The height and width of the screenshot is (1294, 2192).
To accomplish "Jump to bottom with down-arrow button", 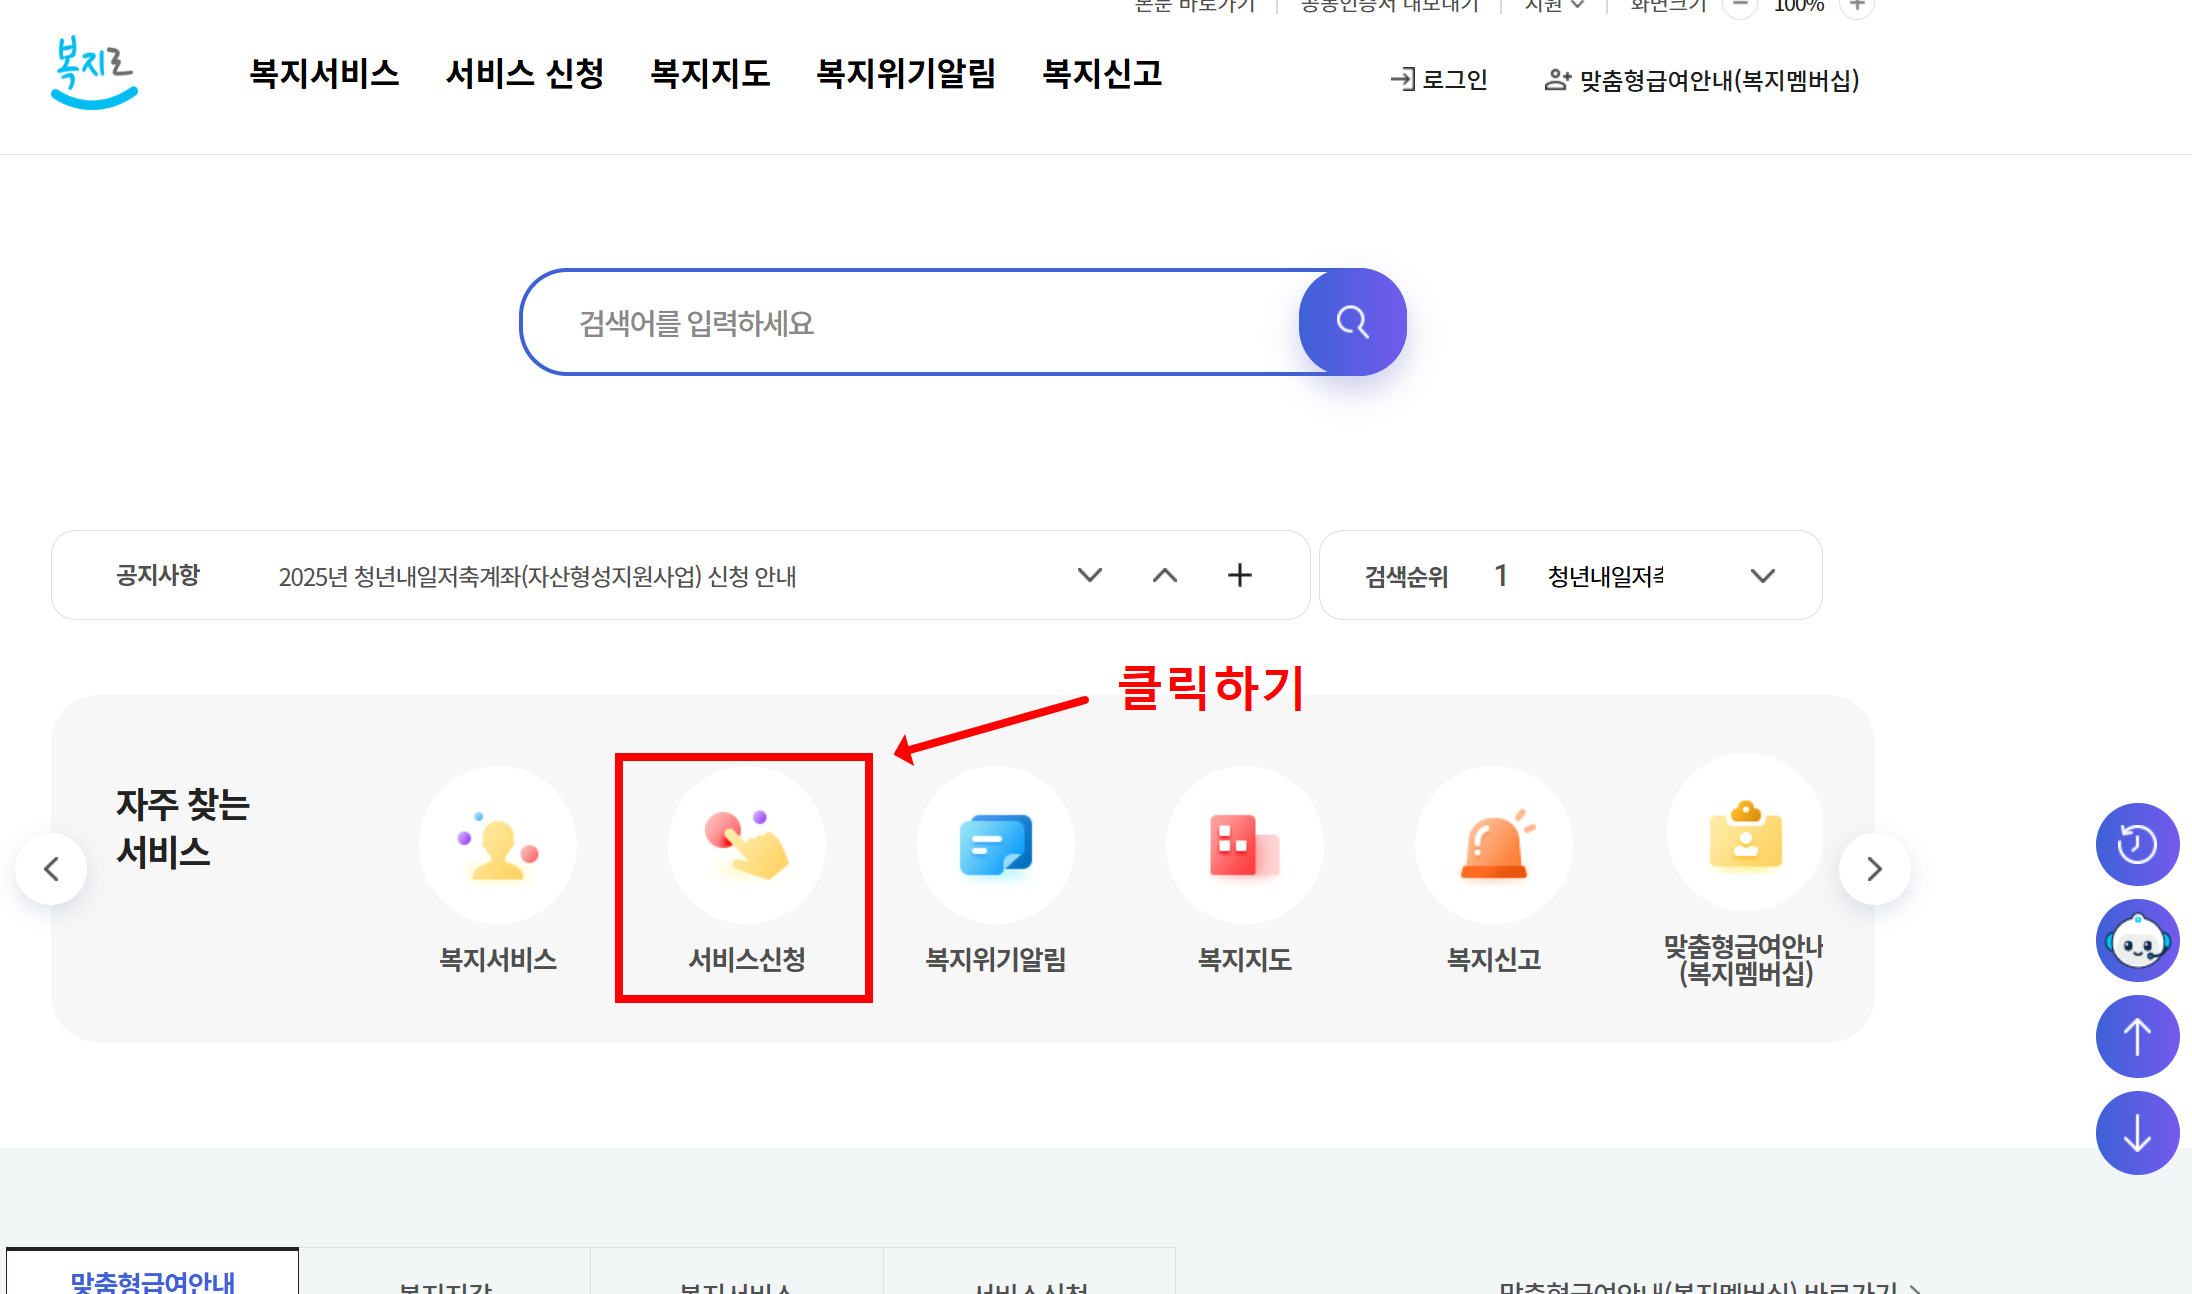I will 2137,1133.
